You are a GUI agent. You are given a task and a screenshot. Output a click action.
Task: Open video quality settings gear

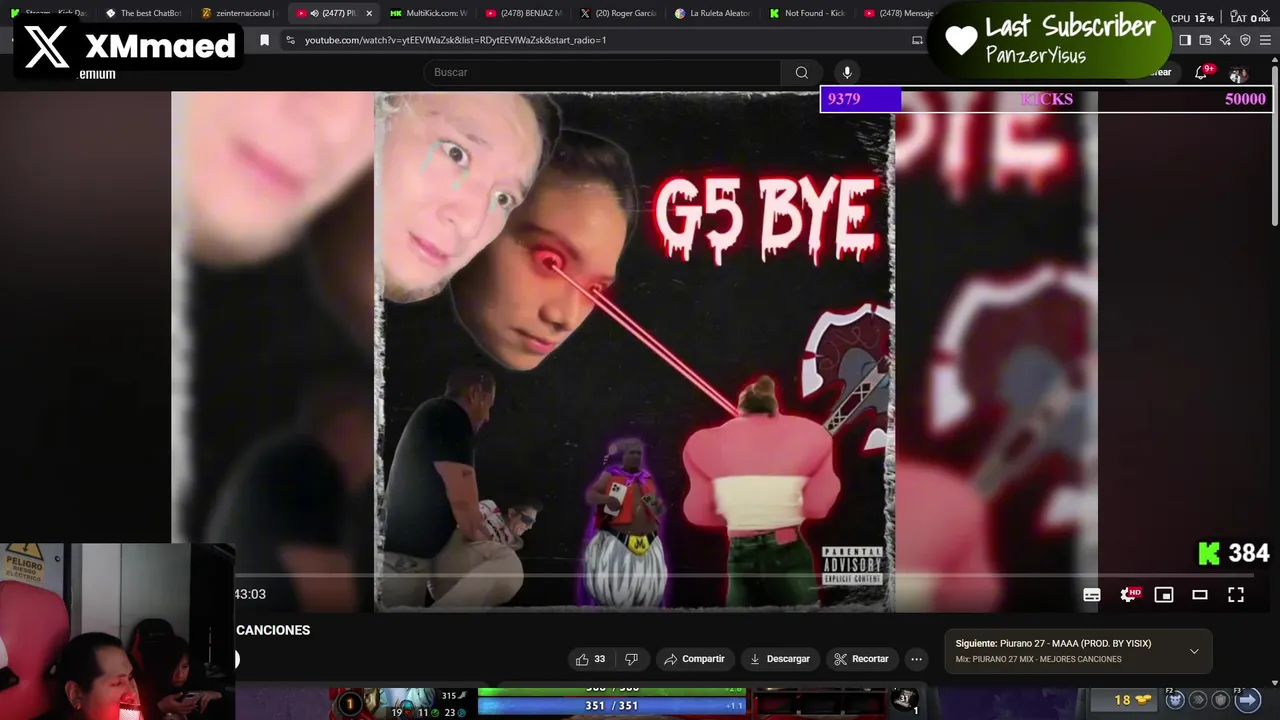(x=1128, y=595)
